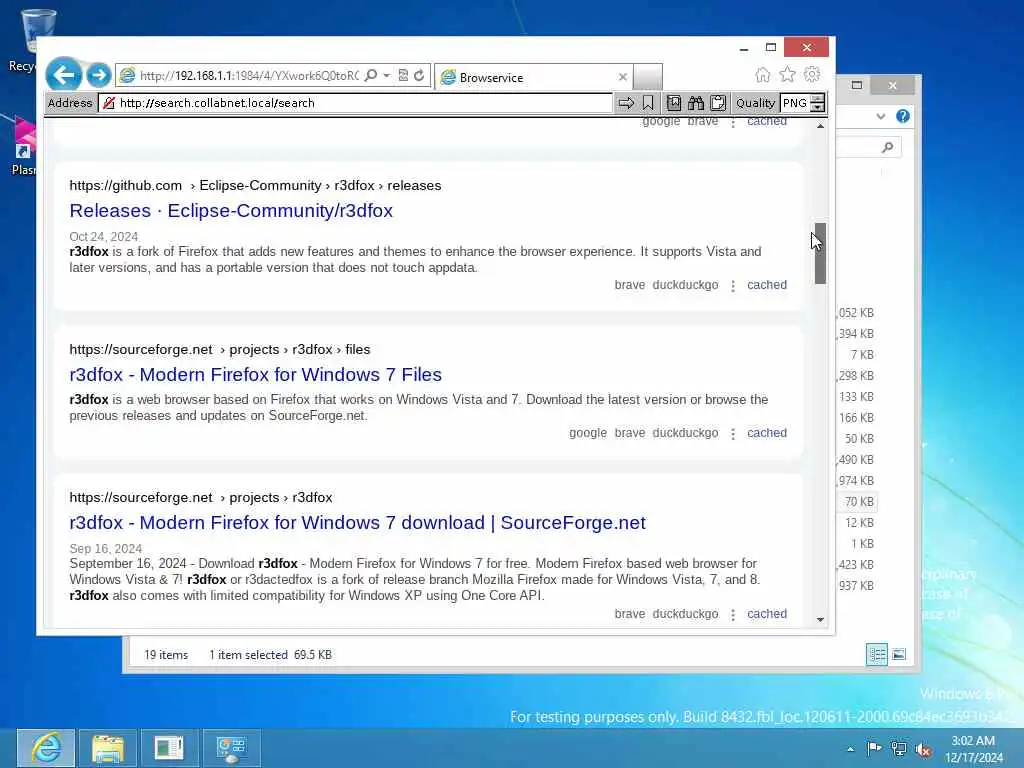Open the third taskbar app with green panel
The height and width of the screenshot is (768, 1024).
(x=168, y=748)
